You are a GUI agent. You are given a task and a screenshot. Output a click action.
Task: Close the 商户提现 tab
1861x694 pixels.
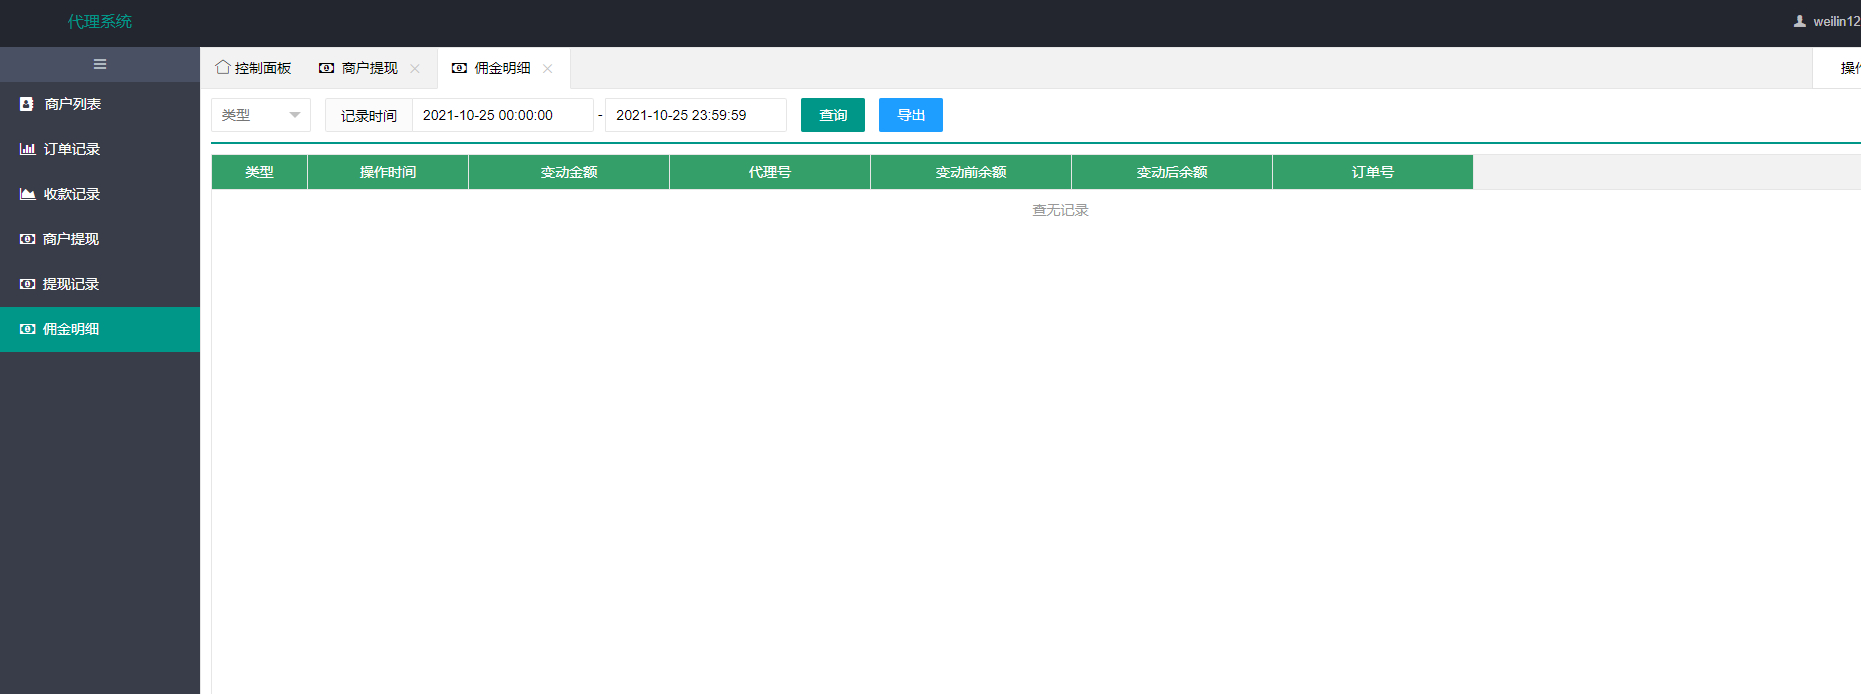(415, 69)
